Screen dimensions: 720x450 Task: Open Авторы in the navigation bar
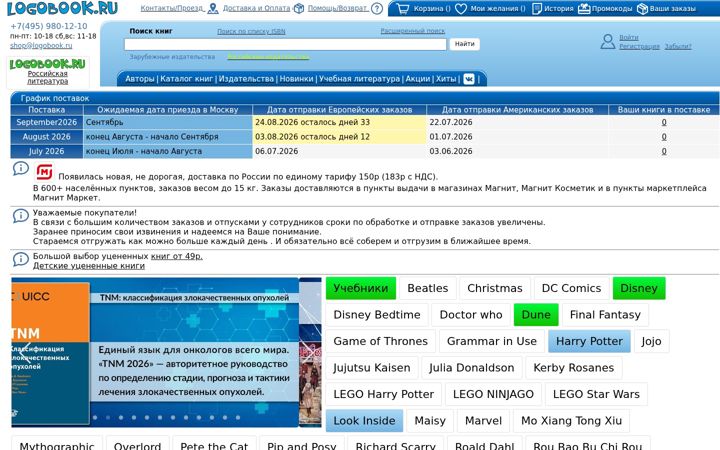tap(140, 79)
